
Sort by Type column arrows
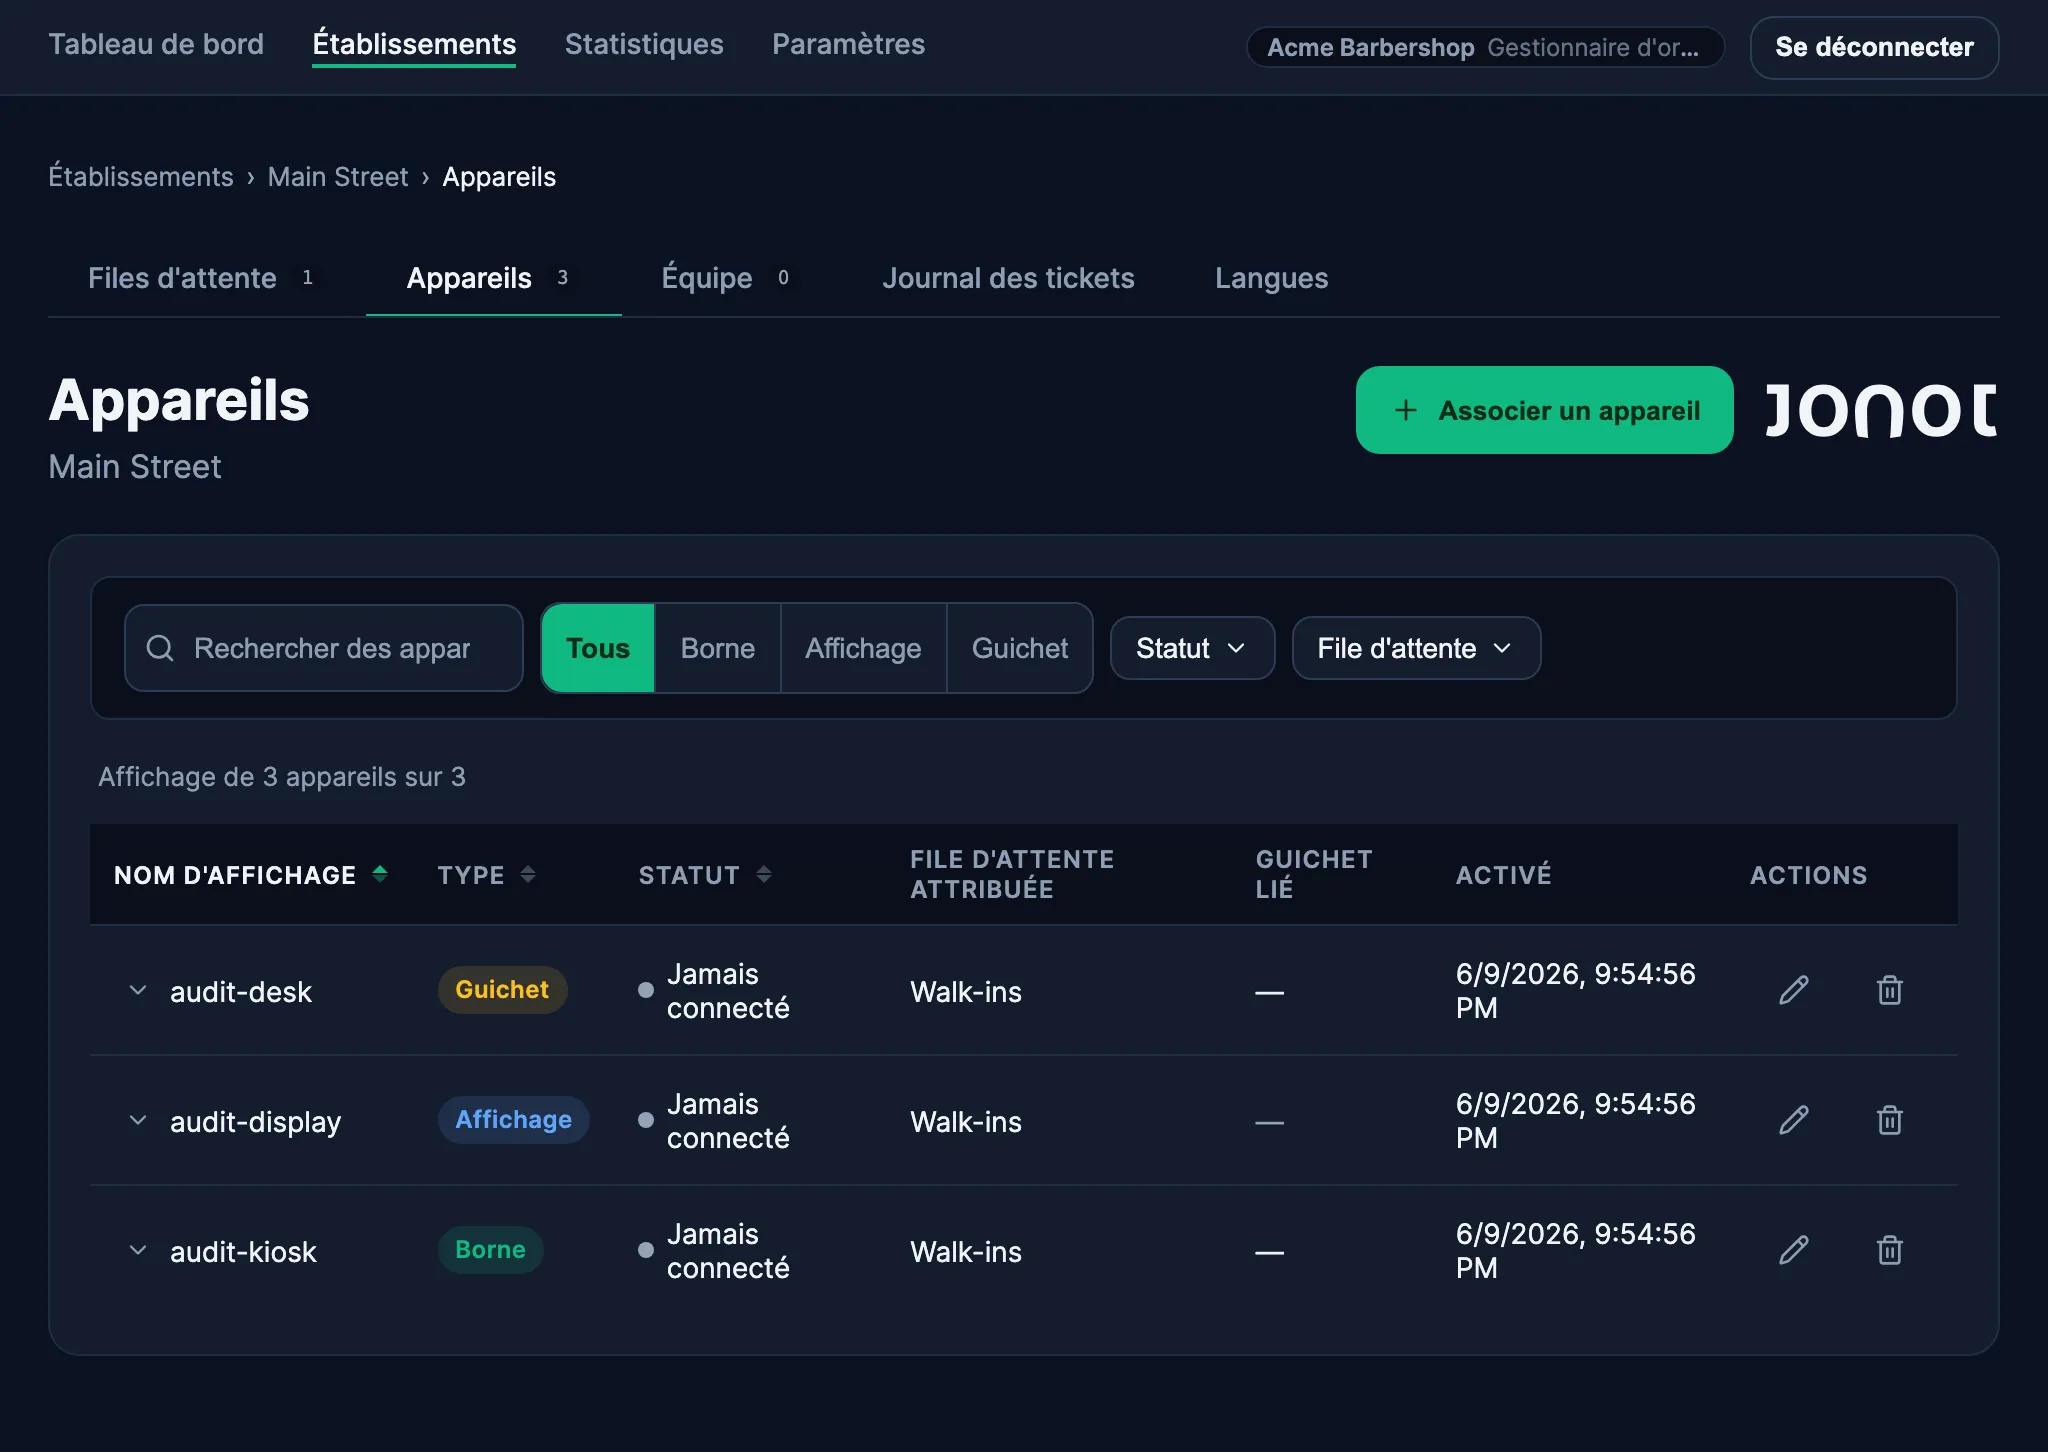528,875
